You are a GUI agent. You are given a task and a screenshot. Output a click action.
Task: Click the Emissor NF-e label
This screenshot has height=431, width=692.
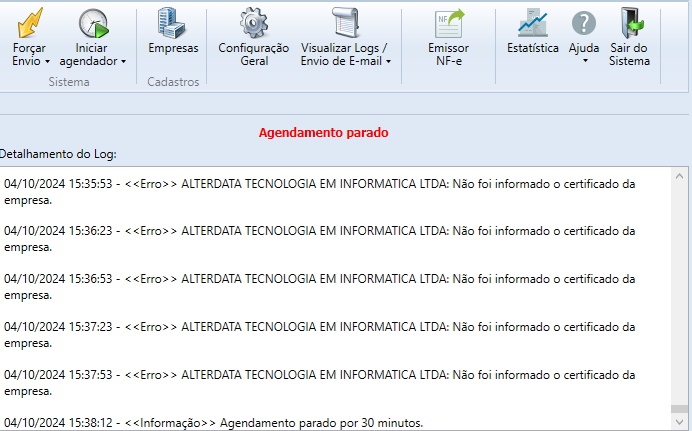448,54
